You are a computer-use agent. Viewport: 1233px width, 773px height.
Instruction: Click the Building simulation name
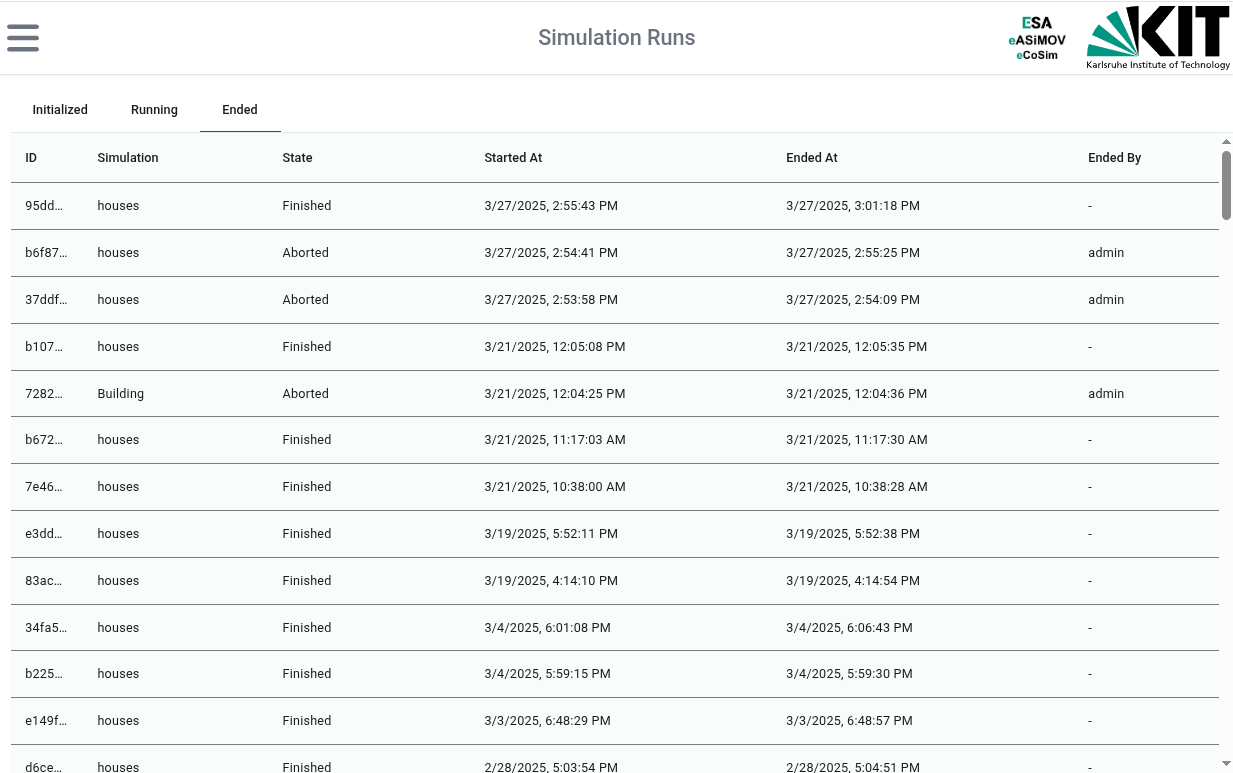(121, 394)
